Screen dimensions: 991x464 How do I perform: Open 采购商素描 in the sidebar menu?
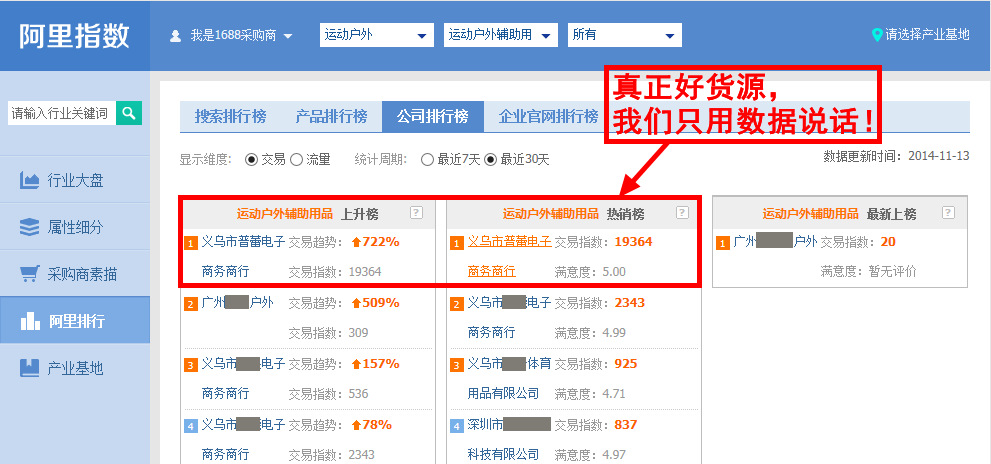[x=75, y=274]
